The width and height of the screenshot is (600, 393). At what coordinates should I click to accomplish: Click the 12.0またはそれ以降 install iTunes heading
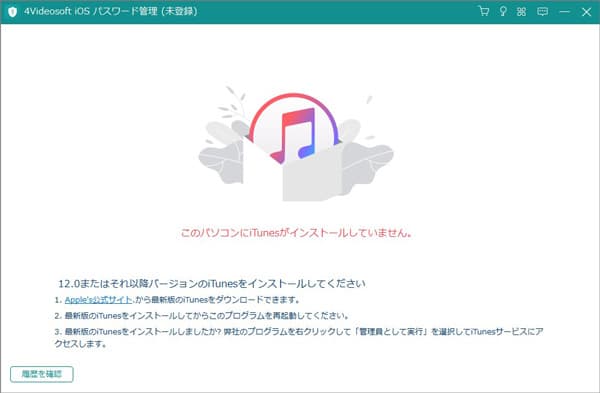tap(212, 284)
